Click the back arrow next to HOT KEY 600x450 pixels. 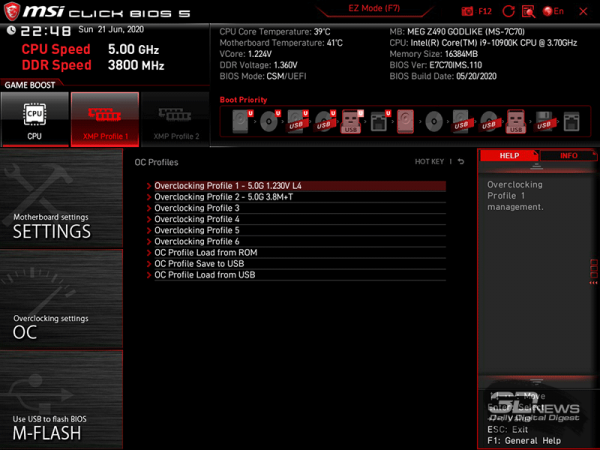(x=461, y=161)
